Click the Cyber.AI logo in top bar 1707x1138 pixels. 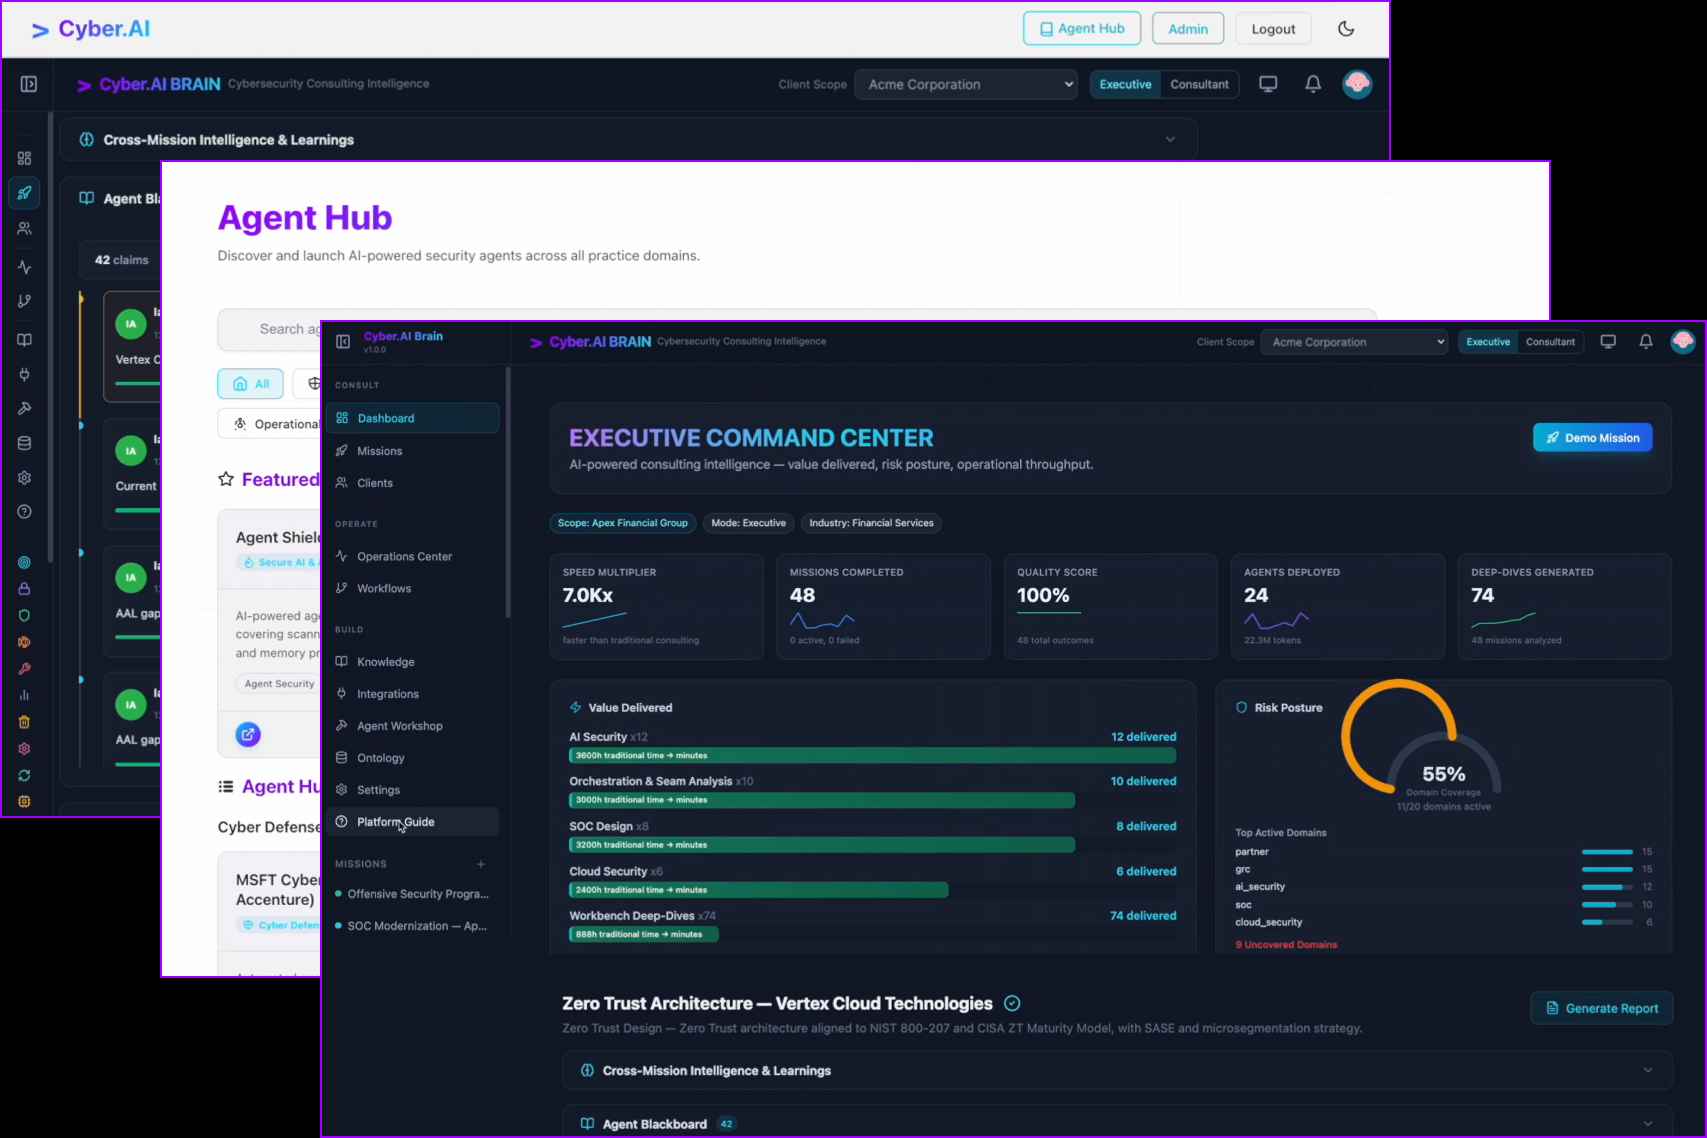pos(90,29)
